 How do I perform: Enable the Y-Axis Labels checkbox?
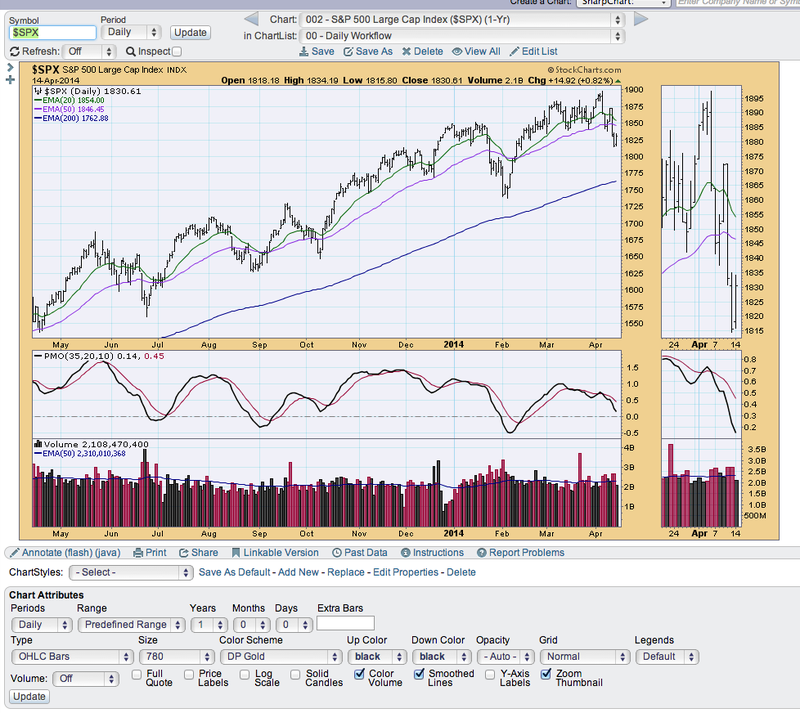(490, 675)
